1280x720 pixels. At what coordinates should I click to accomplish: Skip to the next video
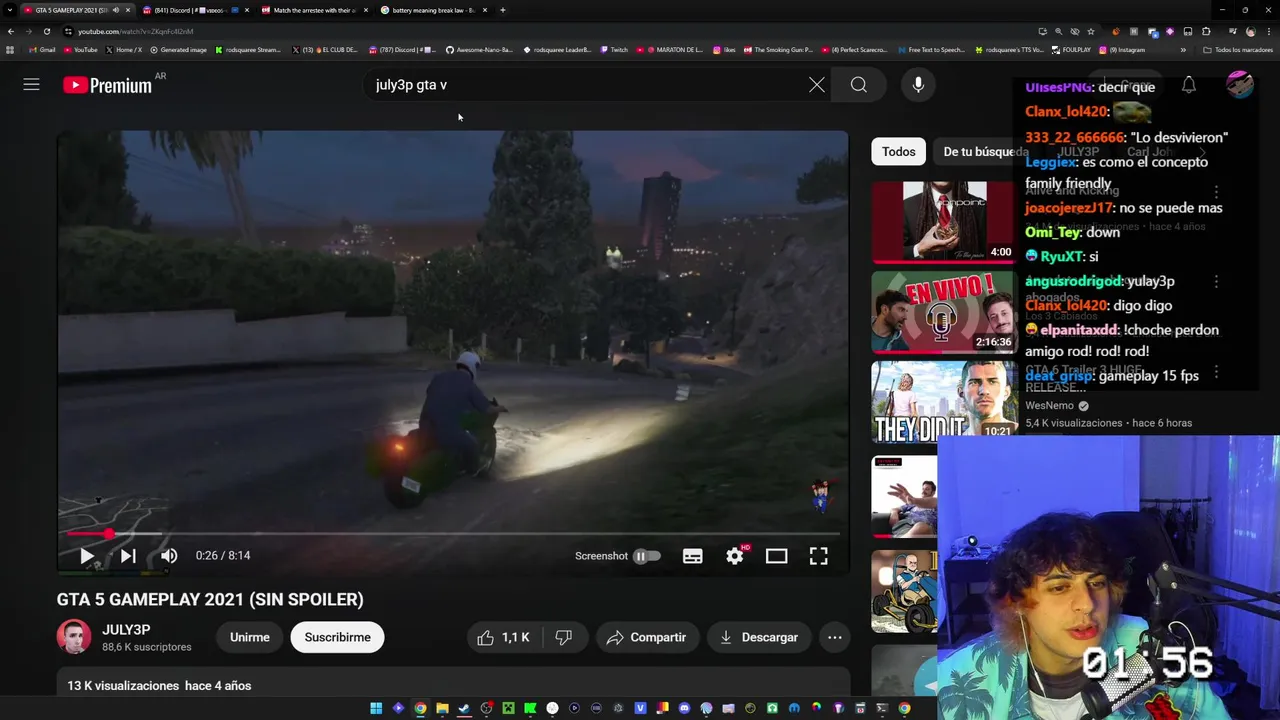pyautogui.click(x=128, y=556)
